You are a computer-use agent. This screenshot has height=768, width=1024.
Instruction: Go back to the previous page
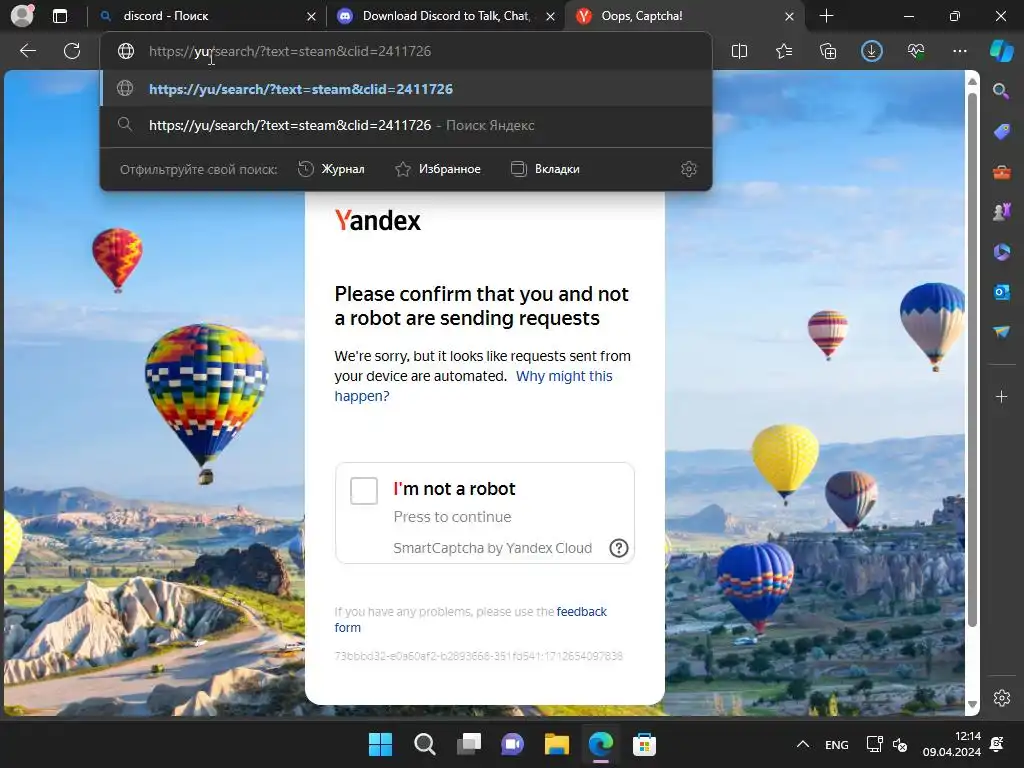pyautogui.click(x=28, y=51)
